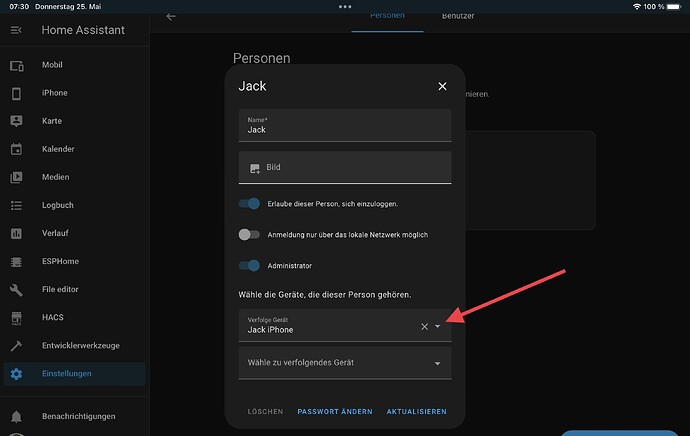Toggle the Administrator switch
Viewport: 690px width, 436px height.
(250, 266)
